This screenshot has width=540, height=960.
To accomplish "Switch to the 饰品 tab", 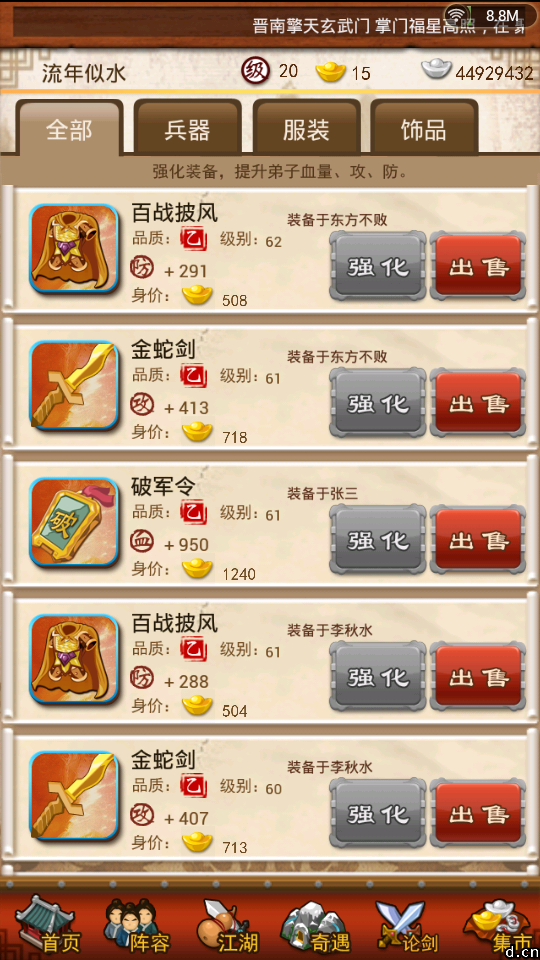I will [x=424, y=130].
